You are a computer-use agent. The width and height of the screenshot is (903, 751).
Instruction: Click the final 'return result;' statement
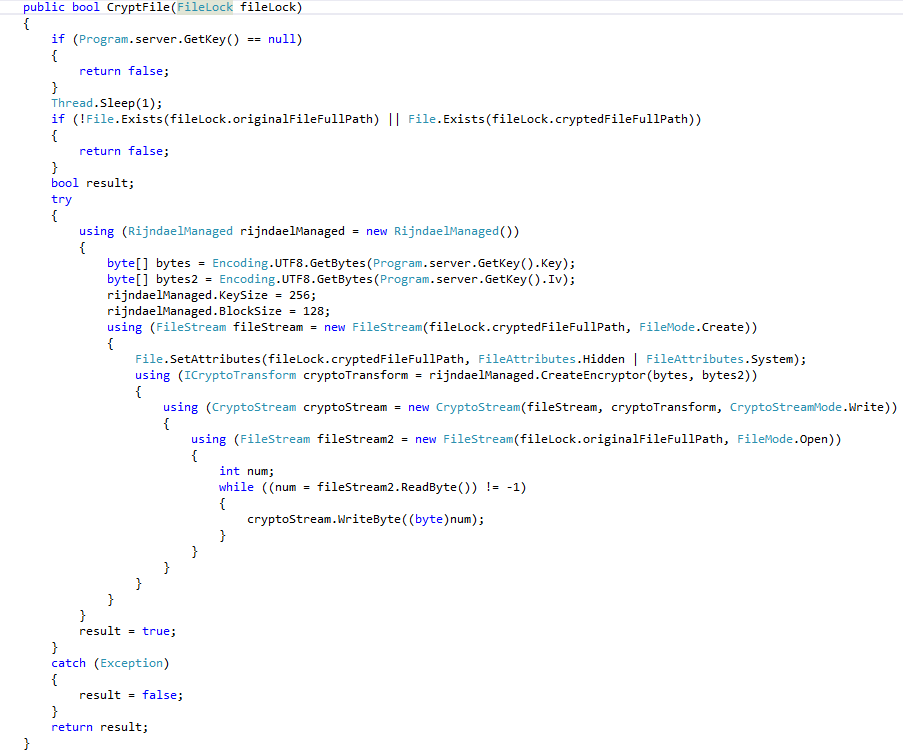click(100, 727)
